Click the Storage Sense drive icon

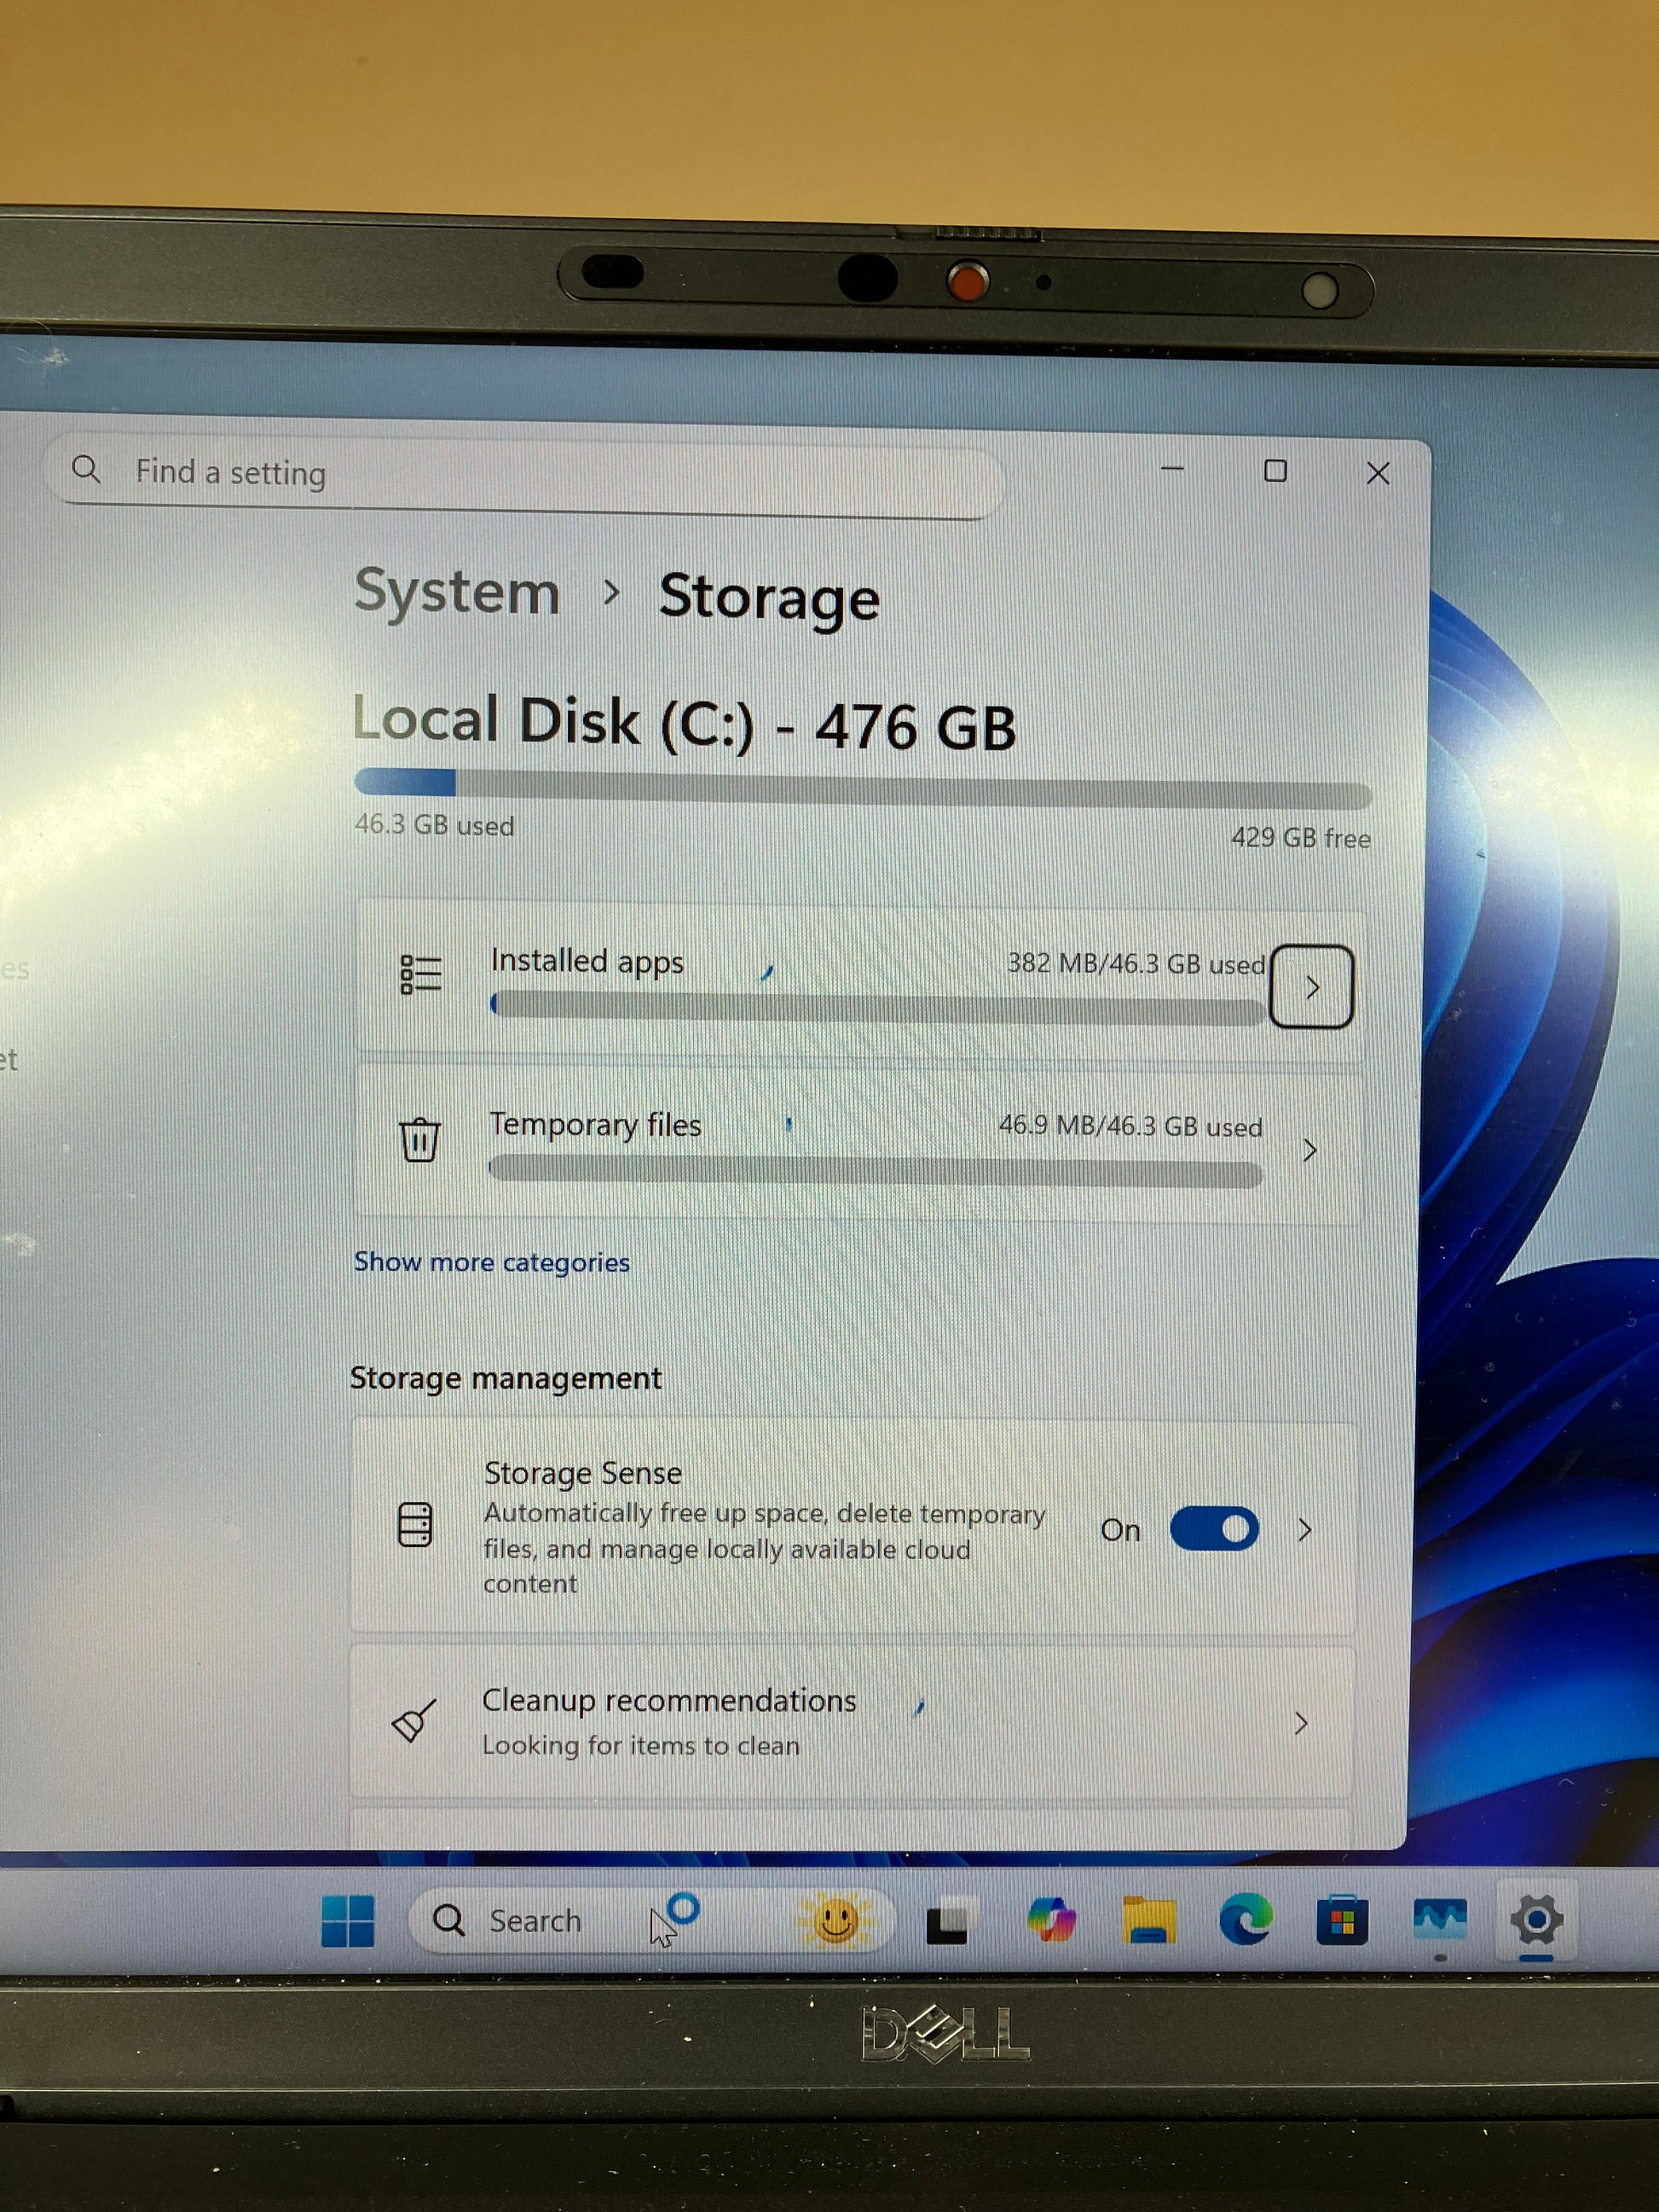pos(415,1525)
